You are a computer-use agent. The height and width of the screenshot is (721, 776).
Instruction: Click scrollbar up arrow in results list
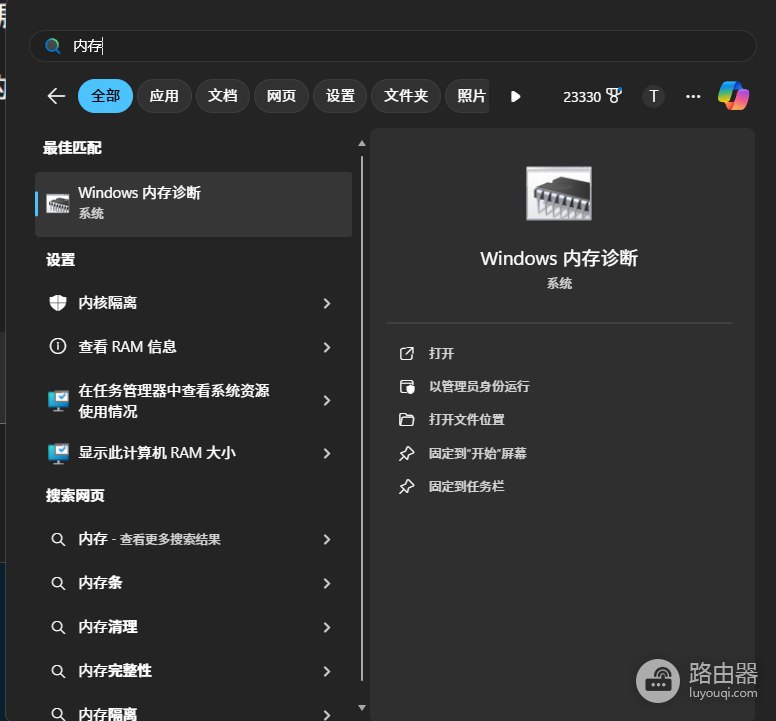[x=362, y=144]
